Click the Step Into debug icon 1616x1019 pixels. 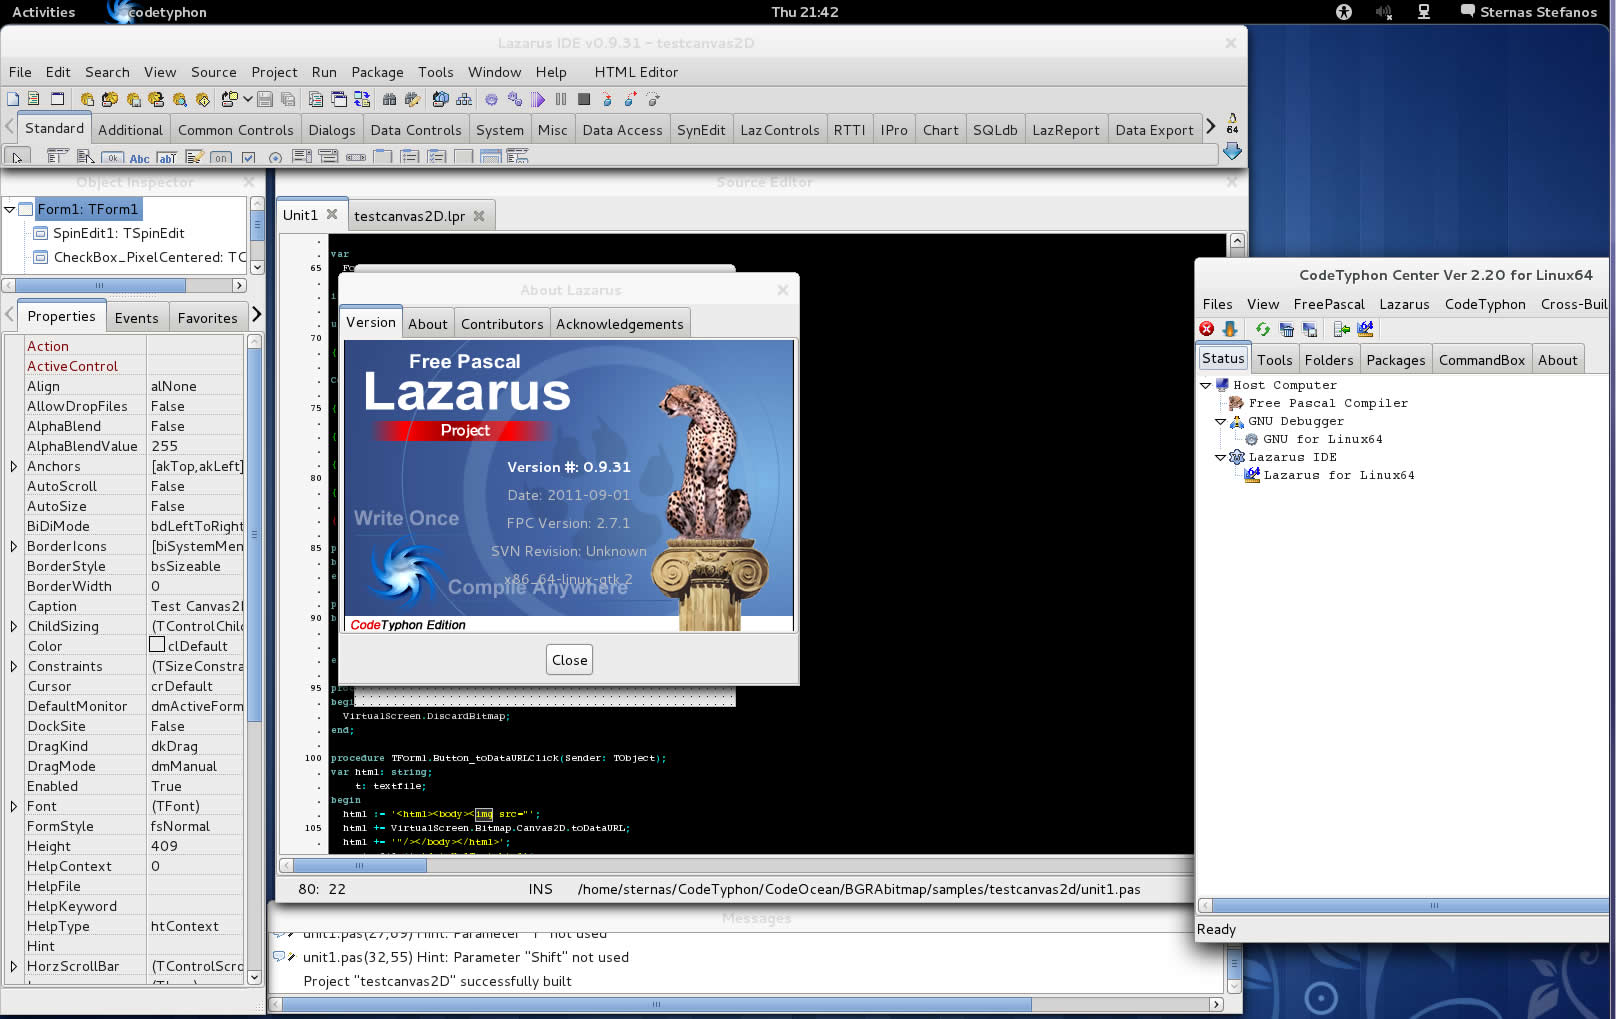[x=607, y=99]
